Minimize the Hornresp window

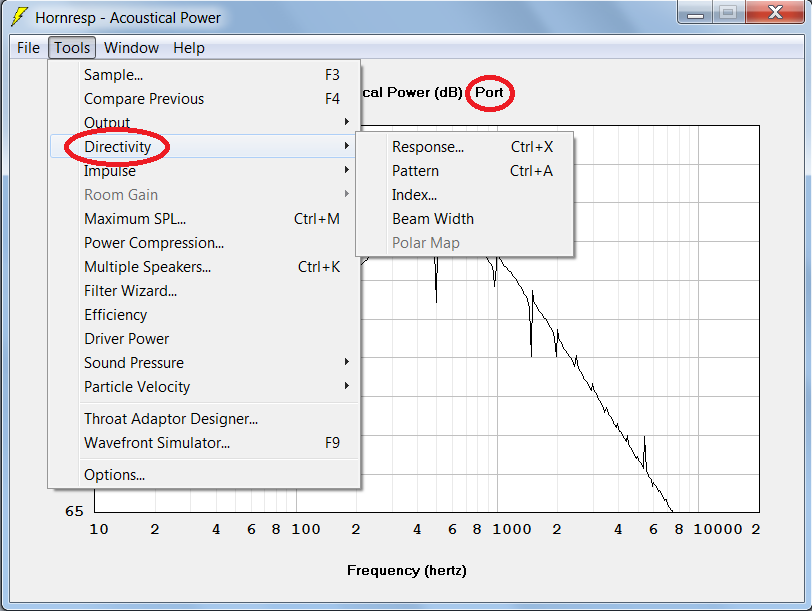pos(695,12)
